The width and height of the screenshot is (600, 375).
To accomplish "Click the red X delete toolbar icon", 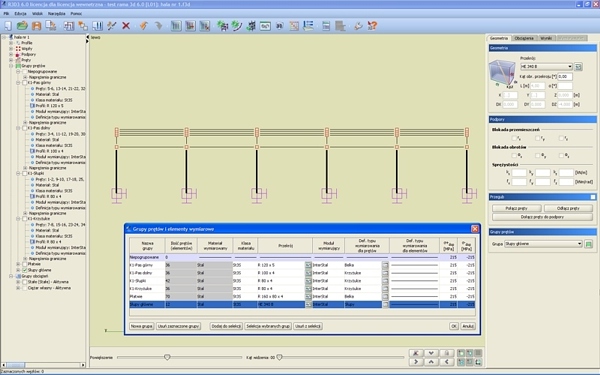I will click(126, 26).
